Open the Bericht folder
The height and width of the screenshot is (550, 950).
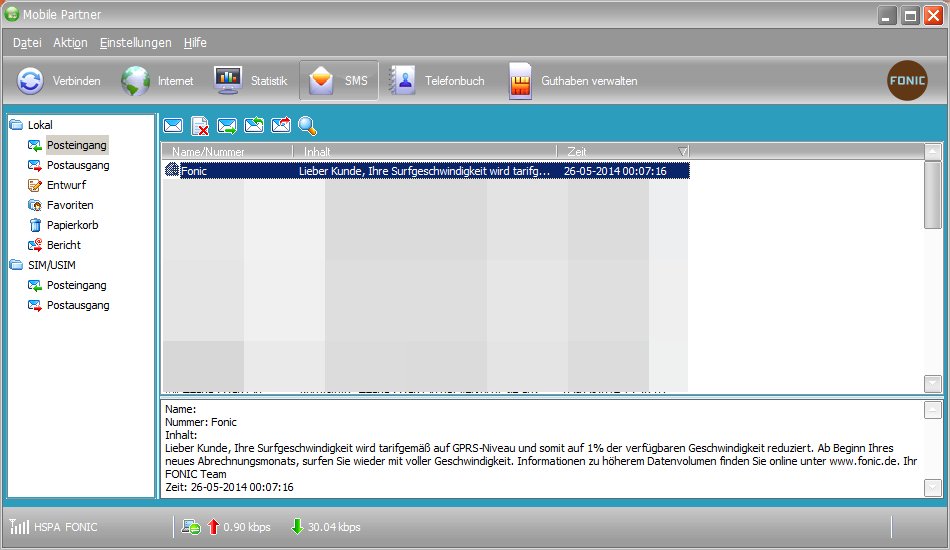coord(64,245)
